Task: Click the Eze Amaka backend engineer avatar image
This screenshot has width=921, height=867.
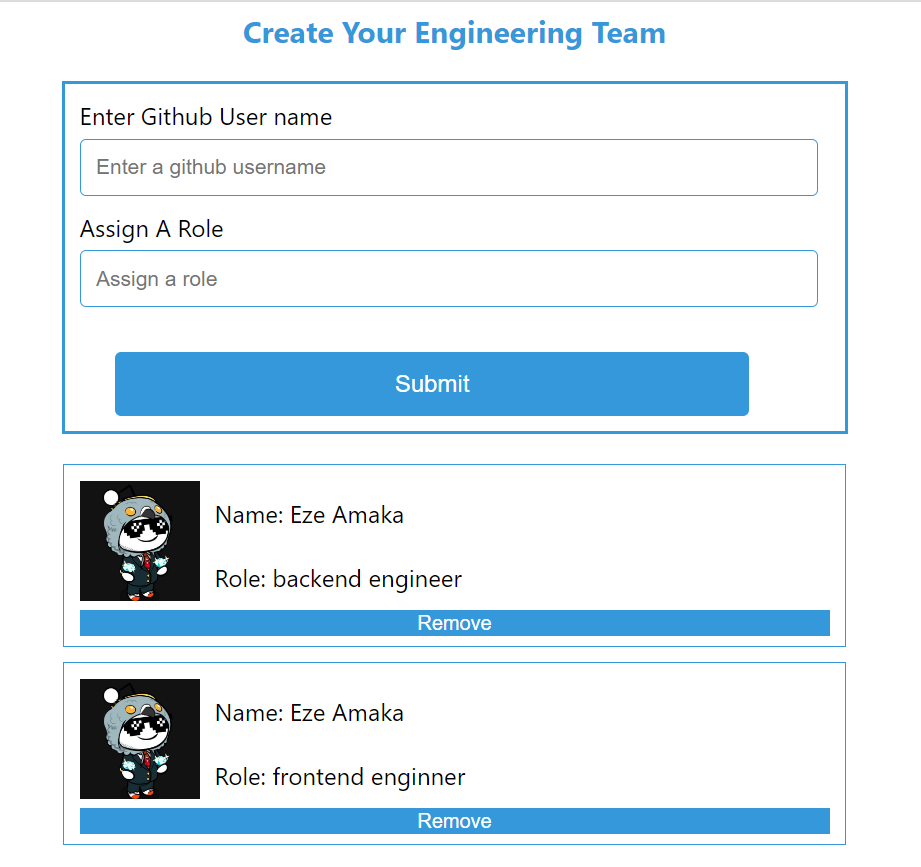Action: tap(139, 540)
